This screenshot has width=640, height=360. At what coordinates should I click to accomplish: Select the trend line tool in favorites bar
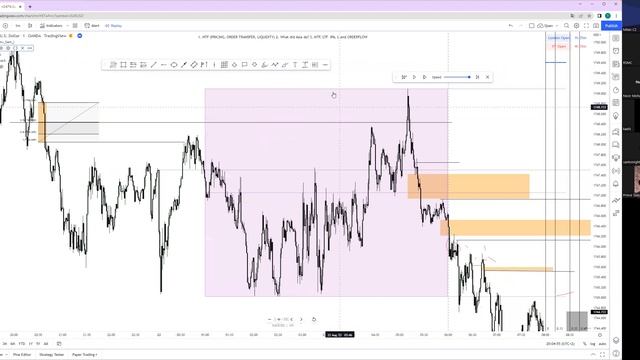[153, 65]
